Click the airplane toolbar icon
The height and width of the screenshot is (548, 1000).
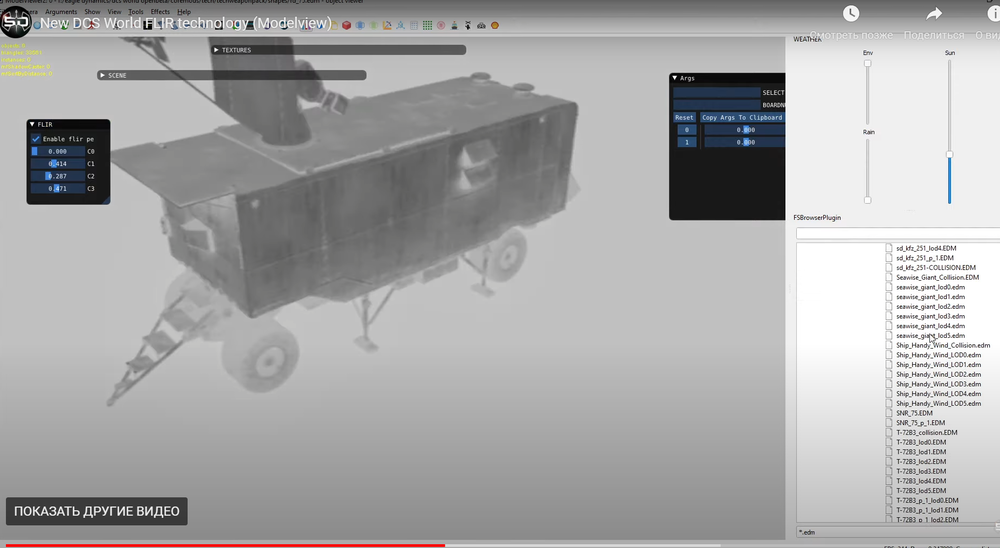click(x=467, y=26)
